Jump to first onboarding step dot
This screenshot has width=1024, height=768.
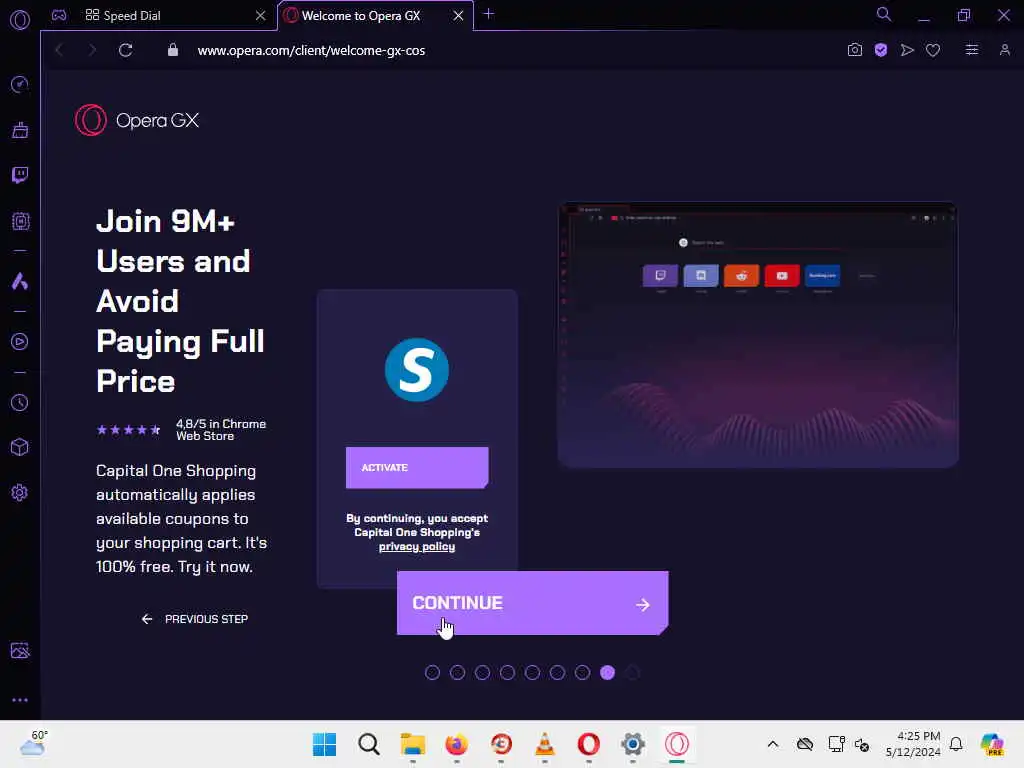point(432,673)
